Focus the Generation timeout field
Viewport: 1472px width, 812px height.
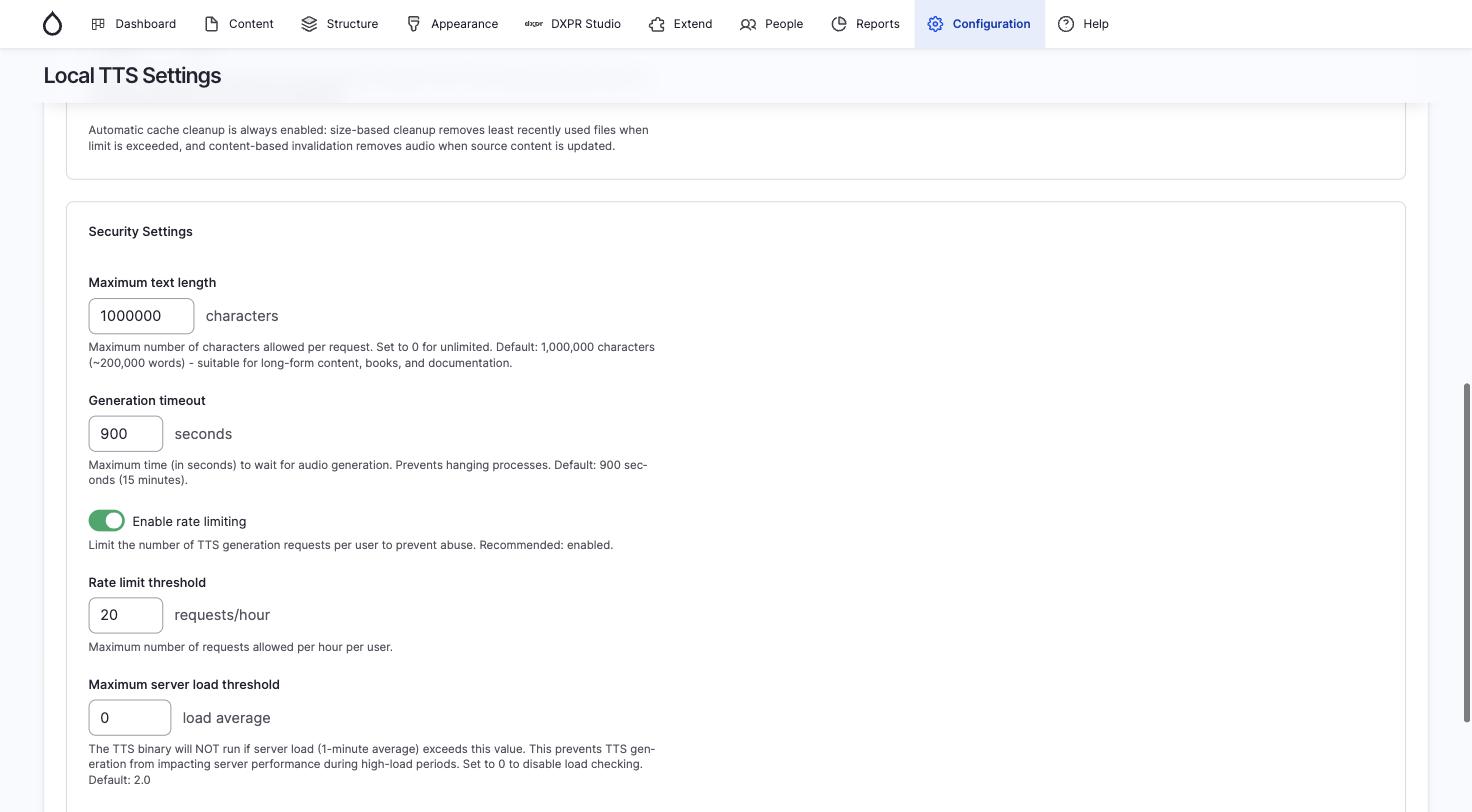[x=125, y=434]
